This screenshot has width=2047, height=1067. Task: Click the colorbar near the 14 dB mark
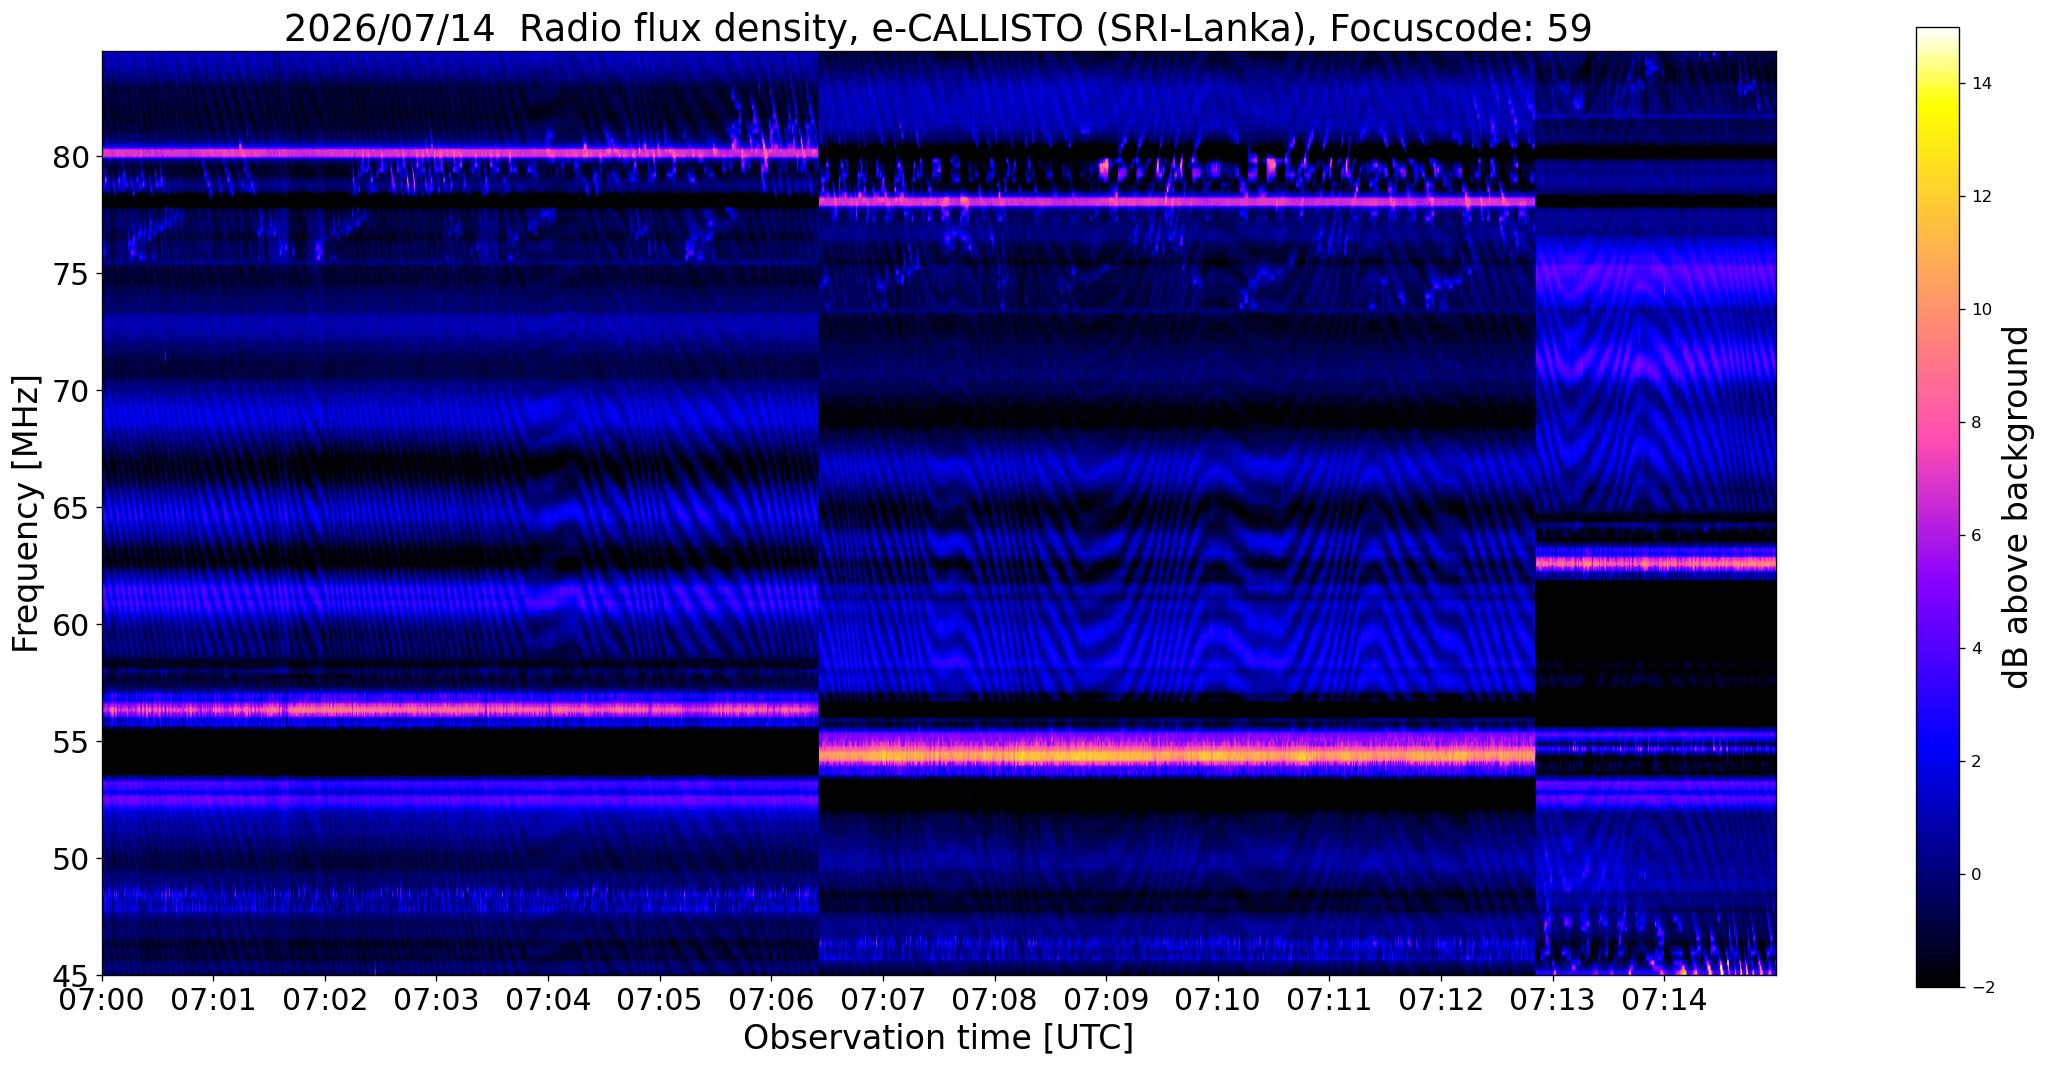[1937, 84]
